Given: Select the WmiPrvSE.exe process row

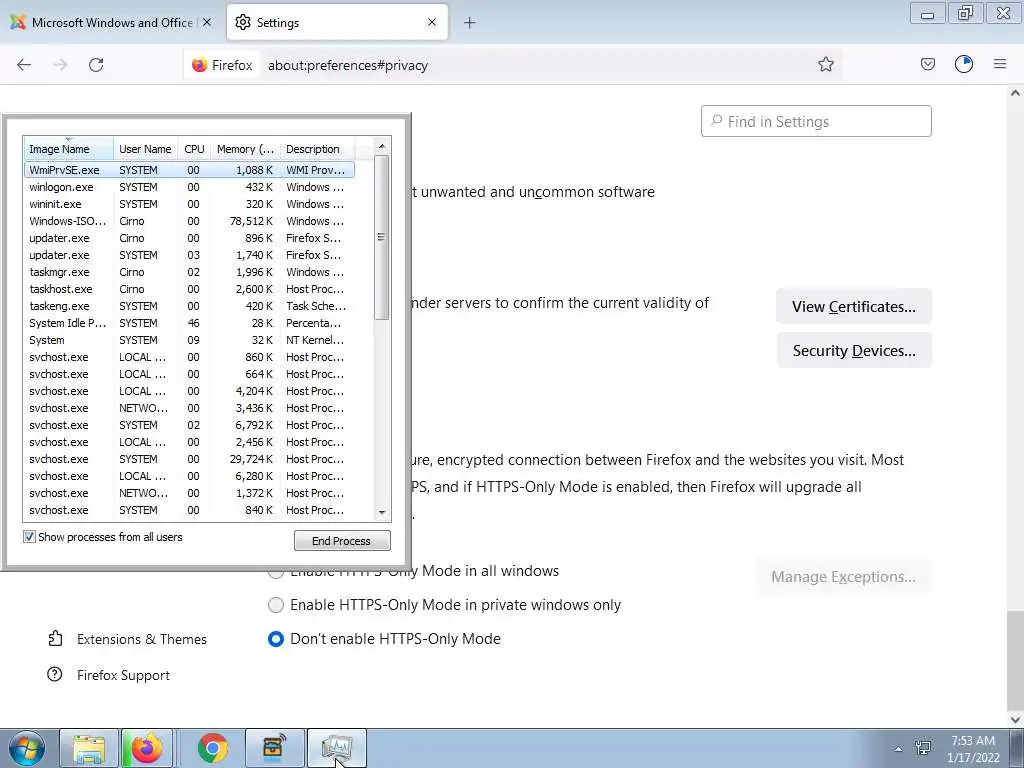Looking at the screenshot, I should pyautogui.click(x=189, y=170).
